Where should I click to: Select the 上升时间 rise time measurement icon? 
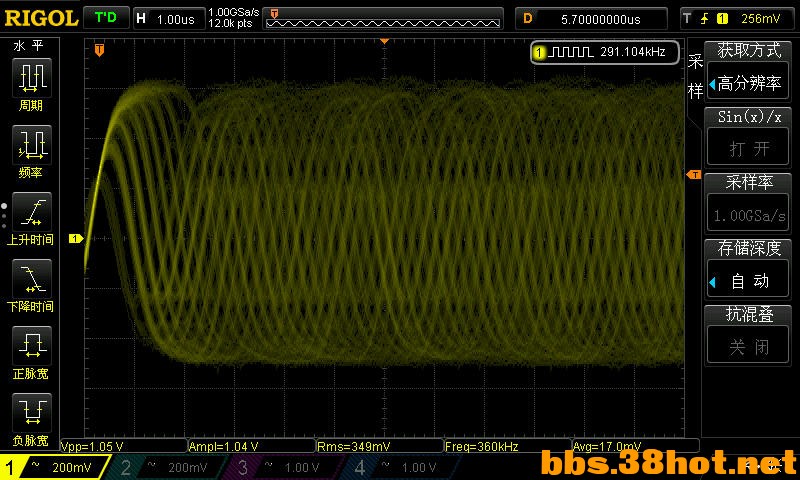32,212
